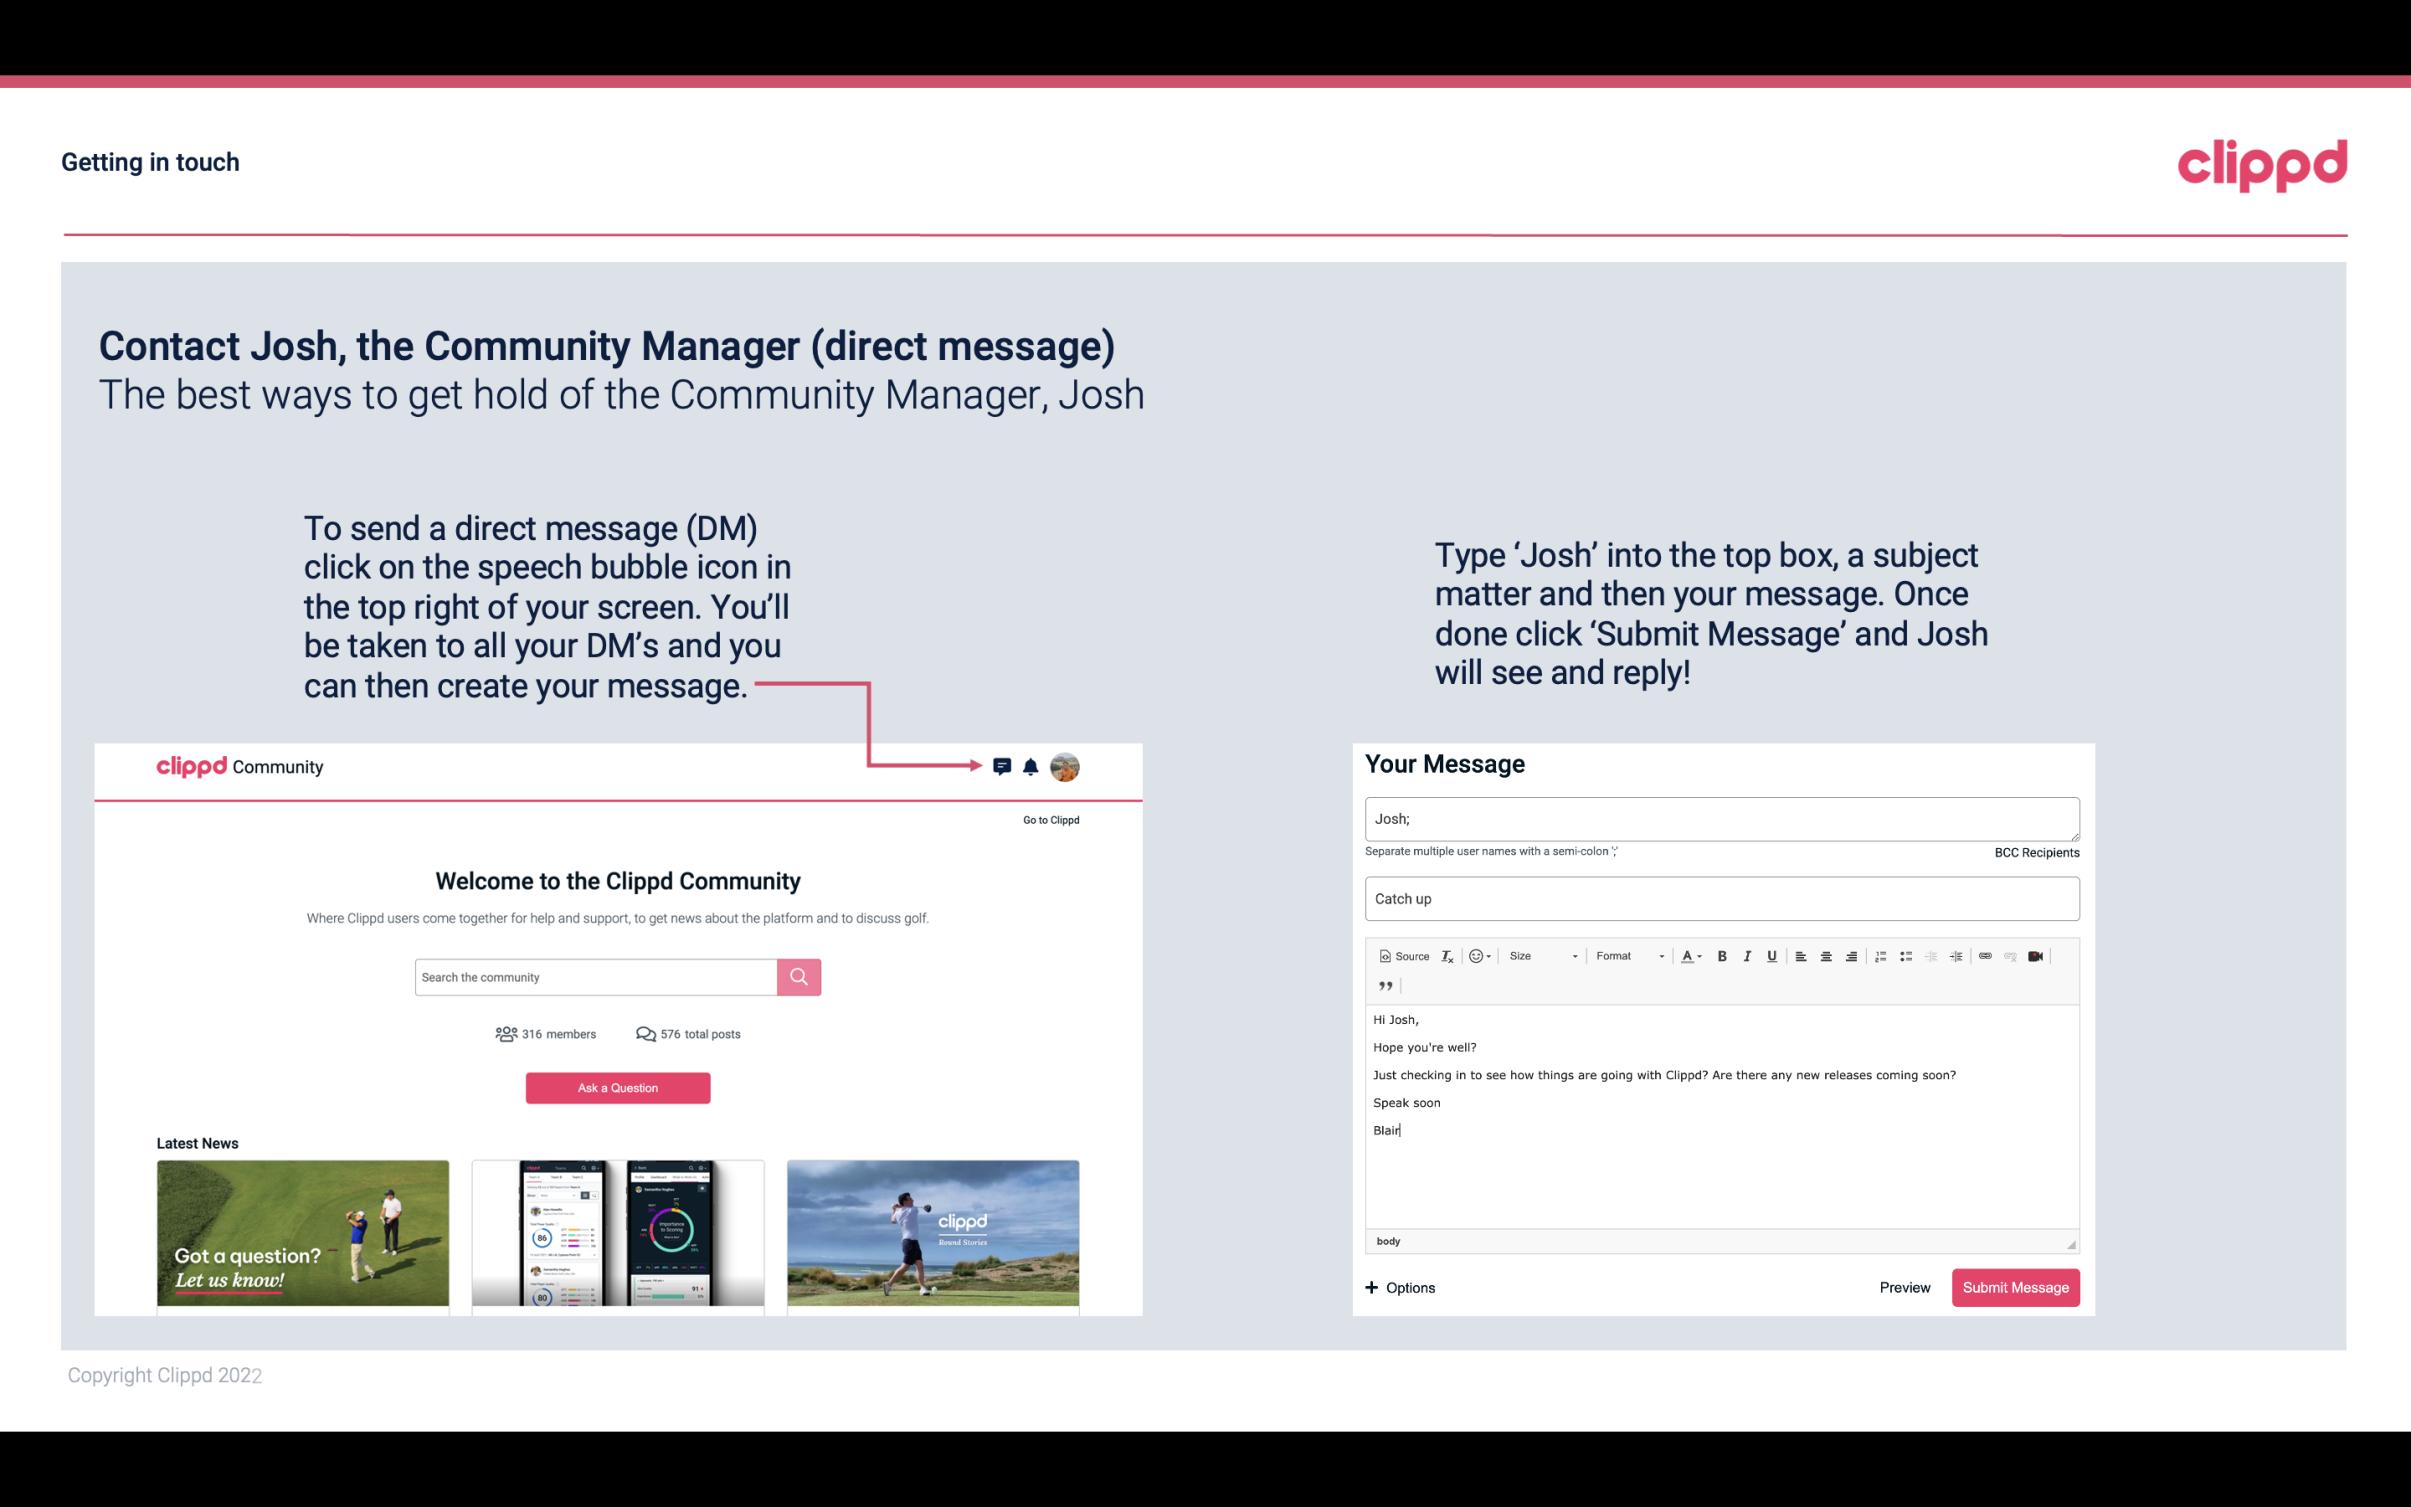The image size is (2411, 1507).
Task: Click the Go to Clippd menu item
Action: click(1048, 819)
